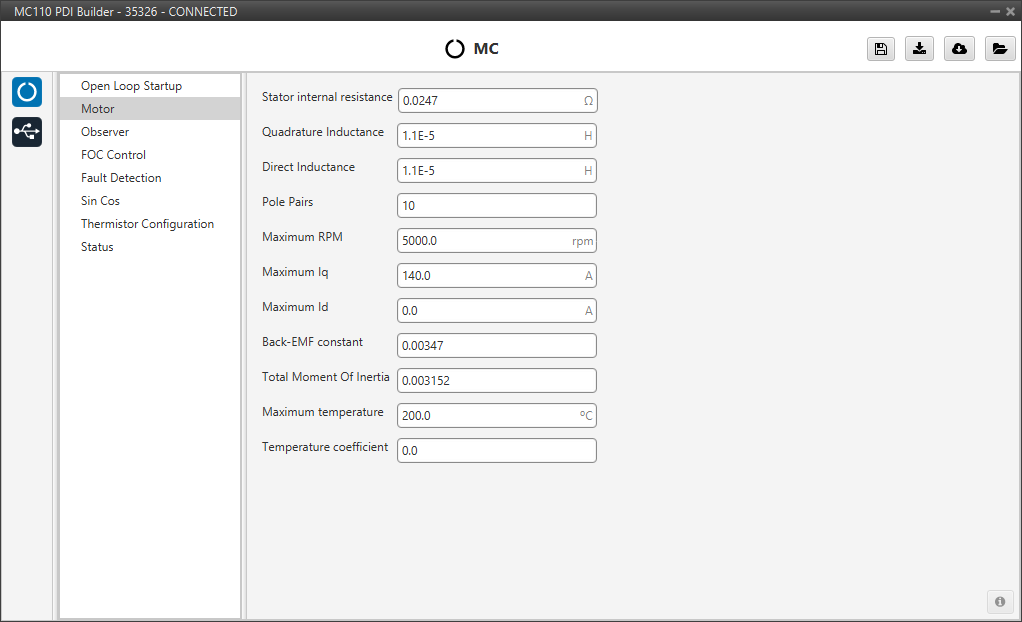1022x622 pixels.
Task: Select the blue MC circle sidebar icon
Action: point(27,92)
